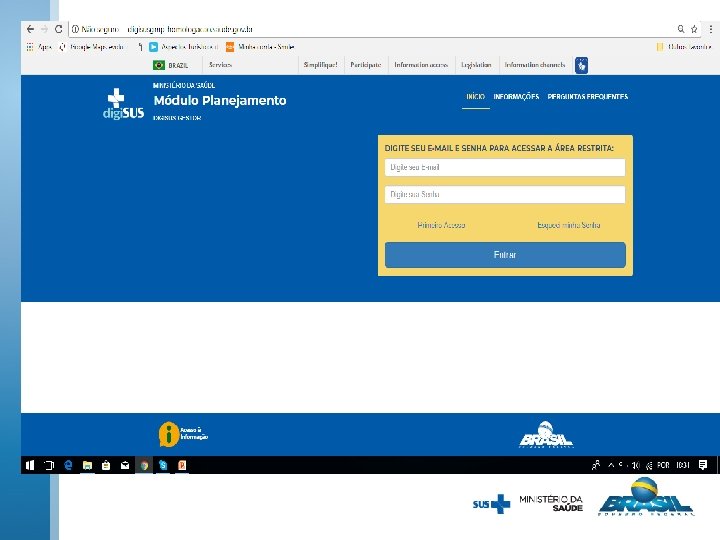Screen dimensions: 720x540
Task: Open Microsoft Store from taskbar
Action: (106, 465)
